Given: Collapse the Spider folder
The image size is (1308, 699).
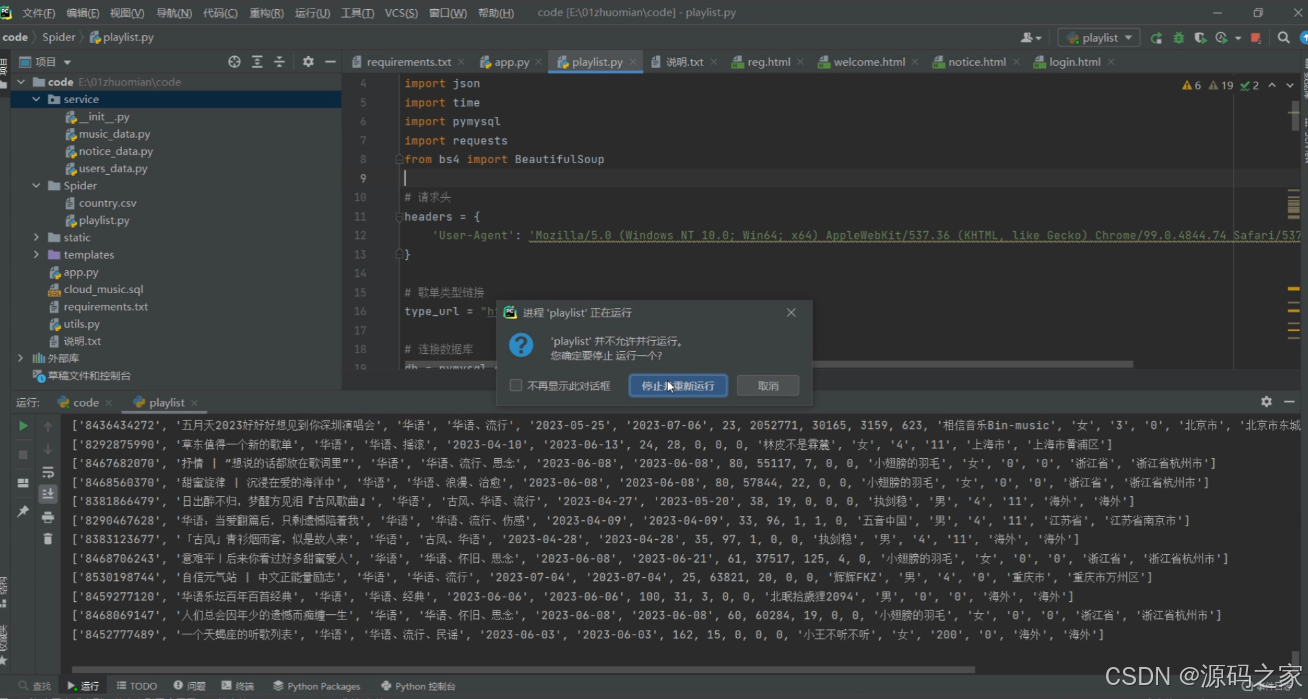Looking at the screenshot, I should tap(37, 185).
